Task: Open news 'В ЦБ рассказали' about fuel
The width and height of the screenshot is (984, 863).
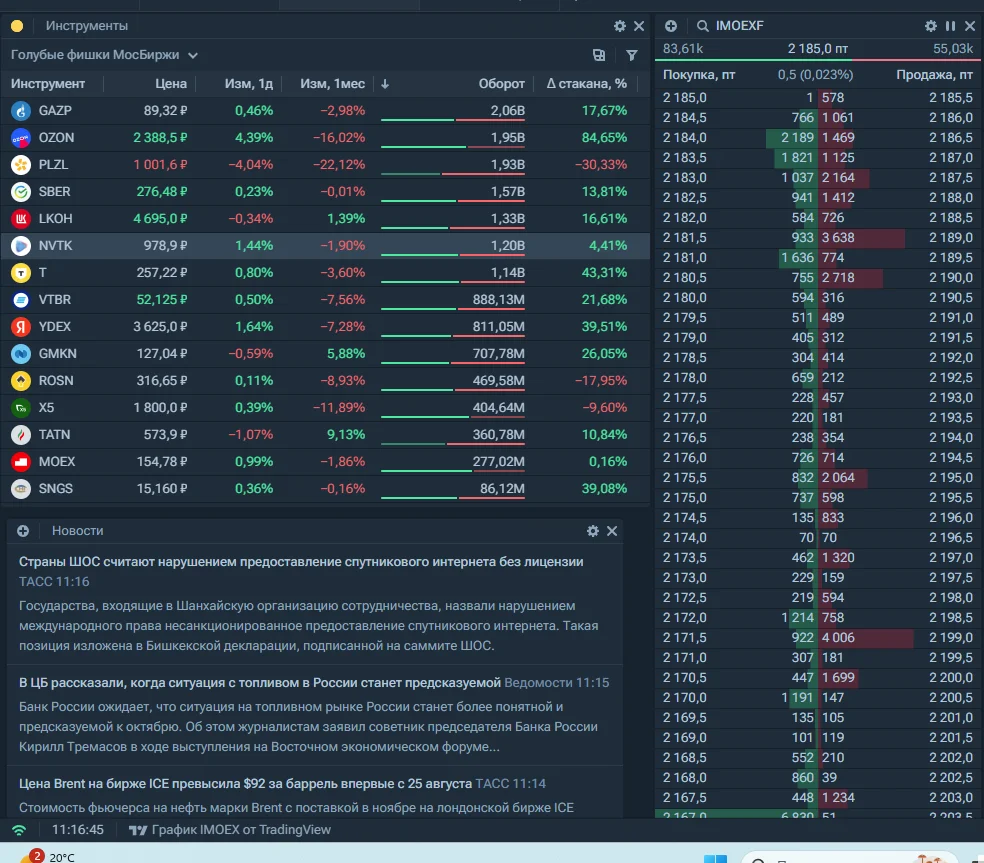Action: (260, 682)
